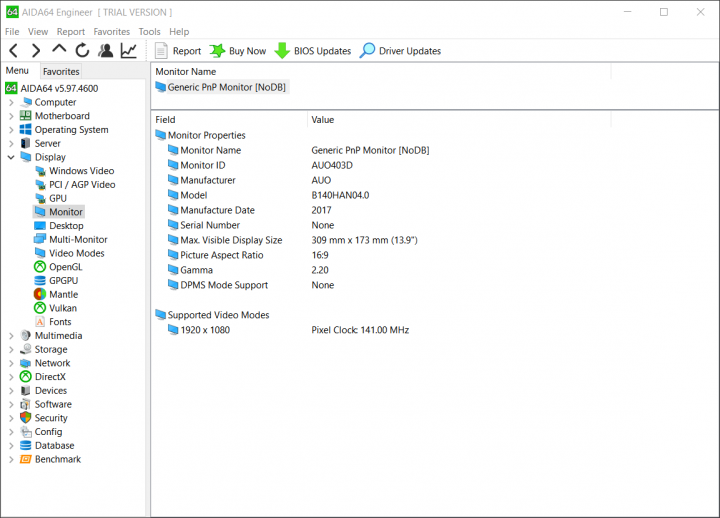Screen dimensions: 720x518
Task: Expand the Server tree node
Action: pyautogui.click(x=11, y=144)
